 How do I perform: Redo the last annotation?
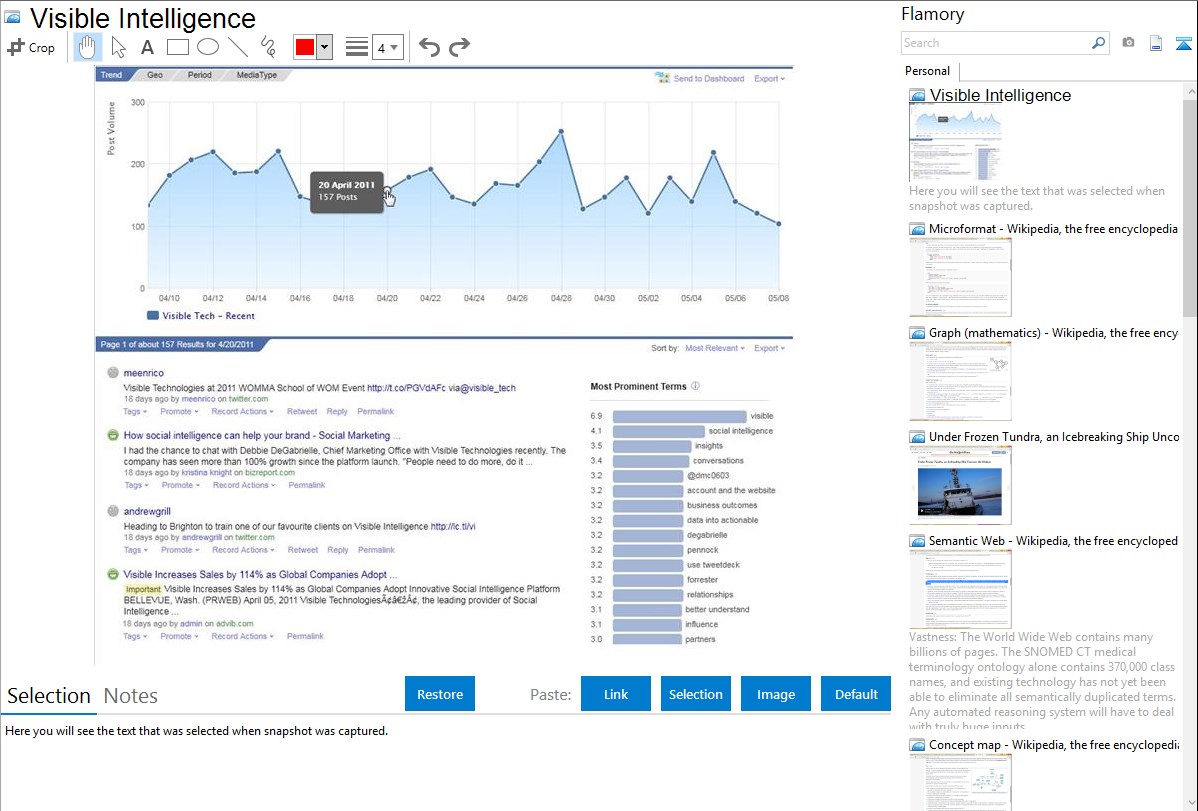(459, 47)
